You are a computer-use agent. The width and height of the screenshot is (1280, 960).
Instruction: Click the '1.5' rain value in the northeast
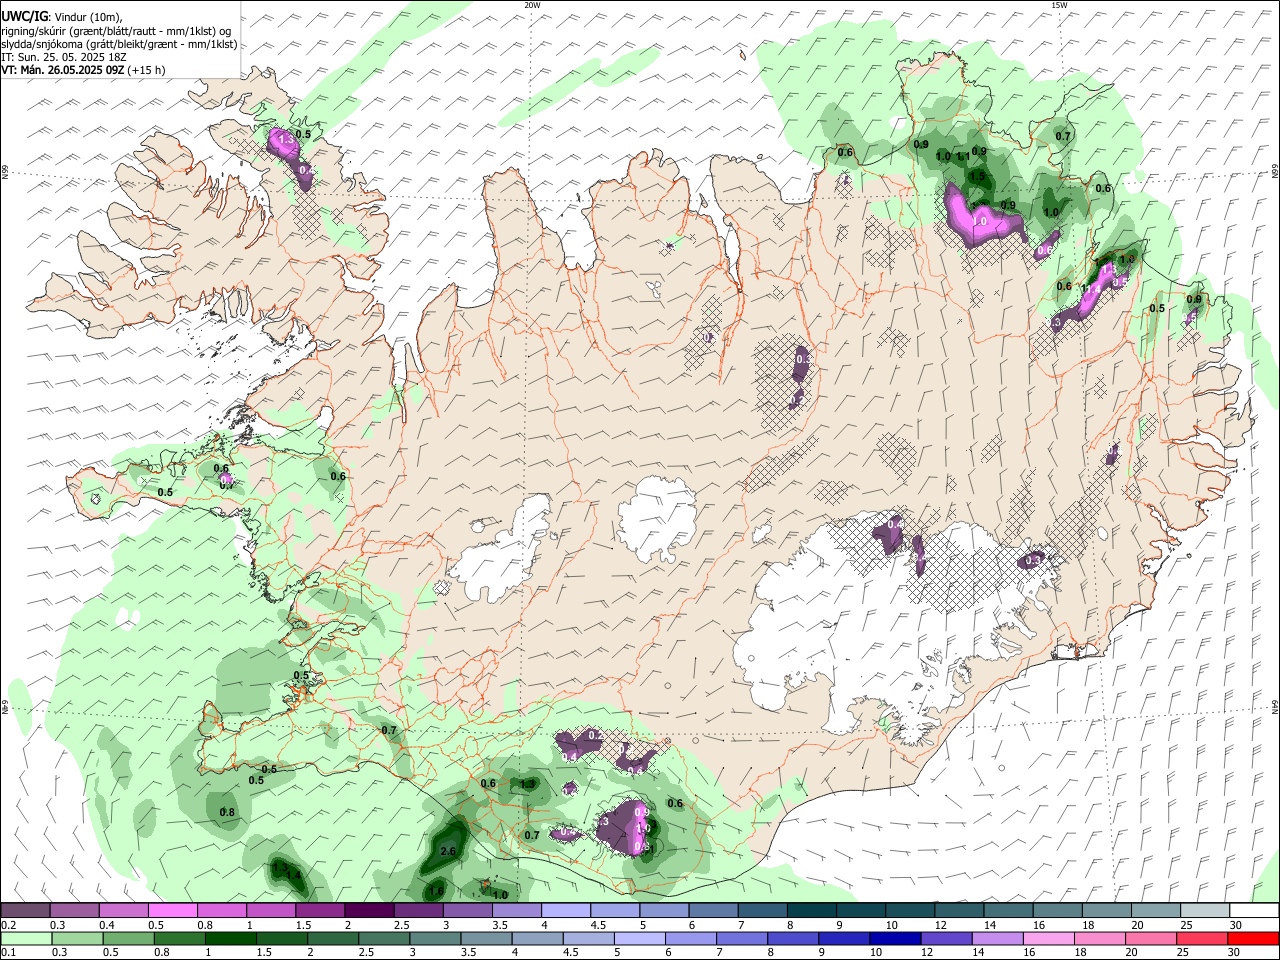(x=978, y=176)
